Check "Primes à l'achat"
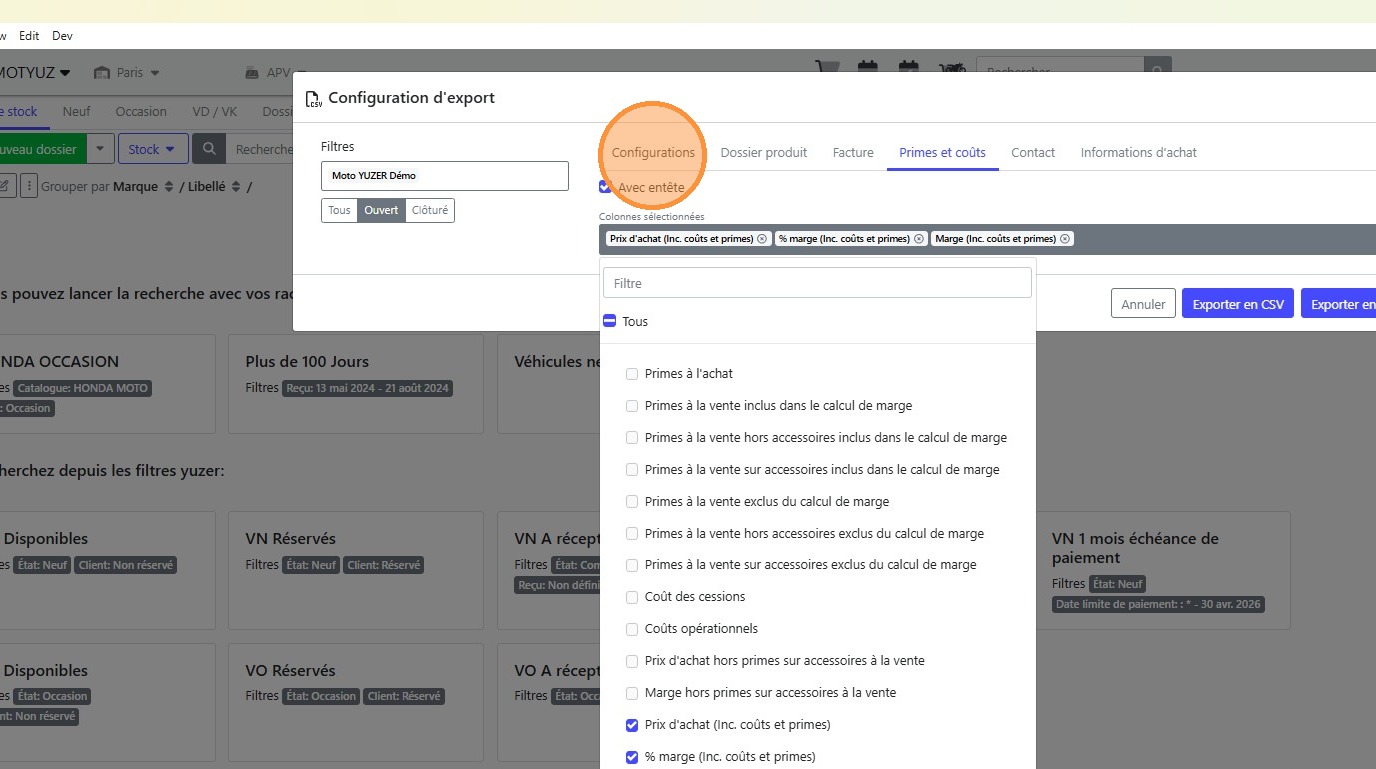Screen dimensions: 1376x769 (x=632, y=374)
